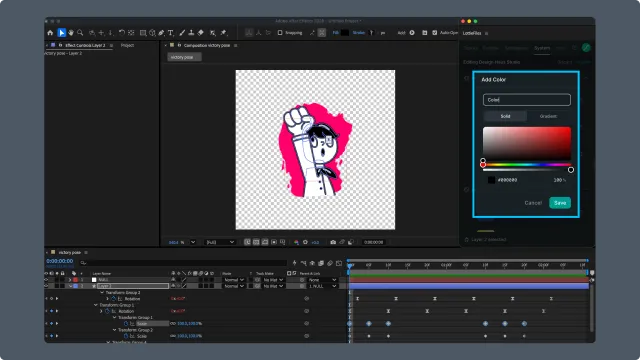Viewport: 640px width, 360px height.
Task: Open the viewer magnification percent dropdown
Action: [x=193, y=242]
